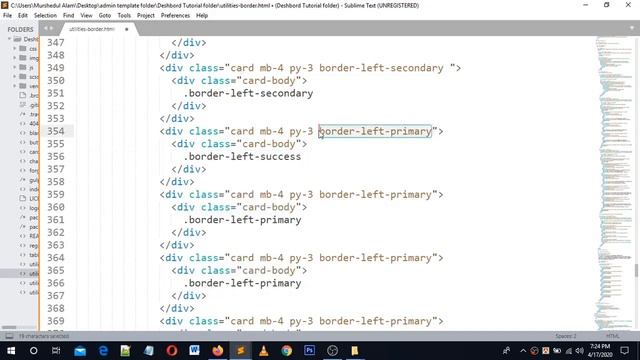Viewport: 640px width, 360px height.
Task: Click the vertical scrollbar handle on the right edge
Action: pos(637,270)
